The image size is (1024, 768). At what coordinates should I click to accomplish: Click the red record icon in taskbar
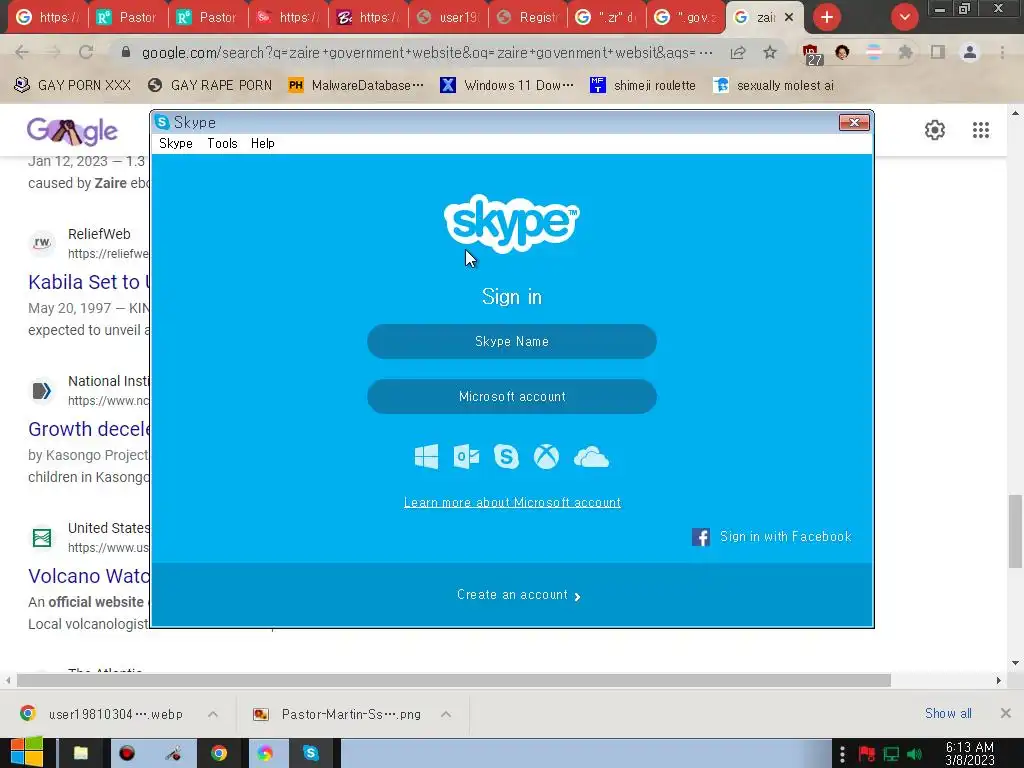127,754
